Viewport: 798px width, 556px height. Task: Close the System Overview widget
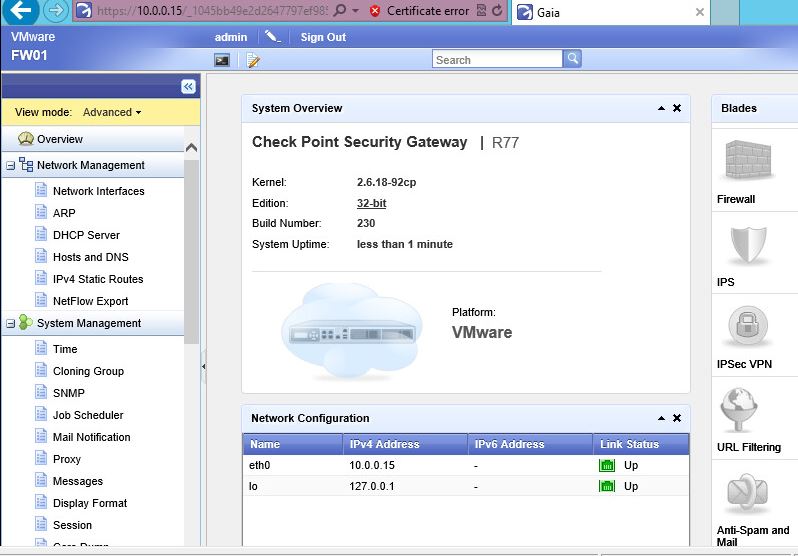pos(677,108)
